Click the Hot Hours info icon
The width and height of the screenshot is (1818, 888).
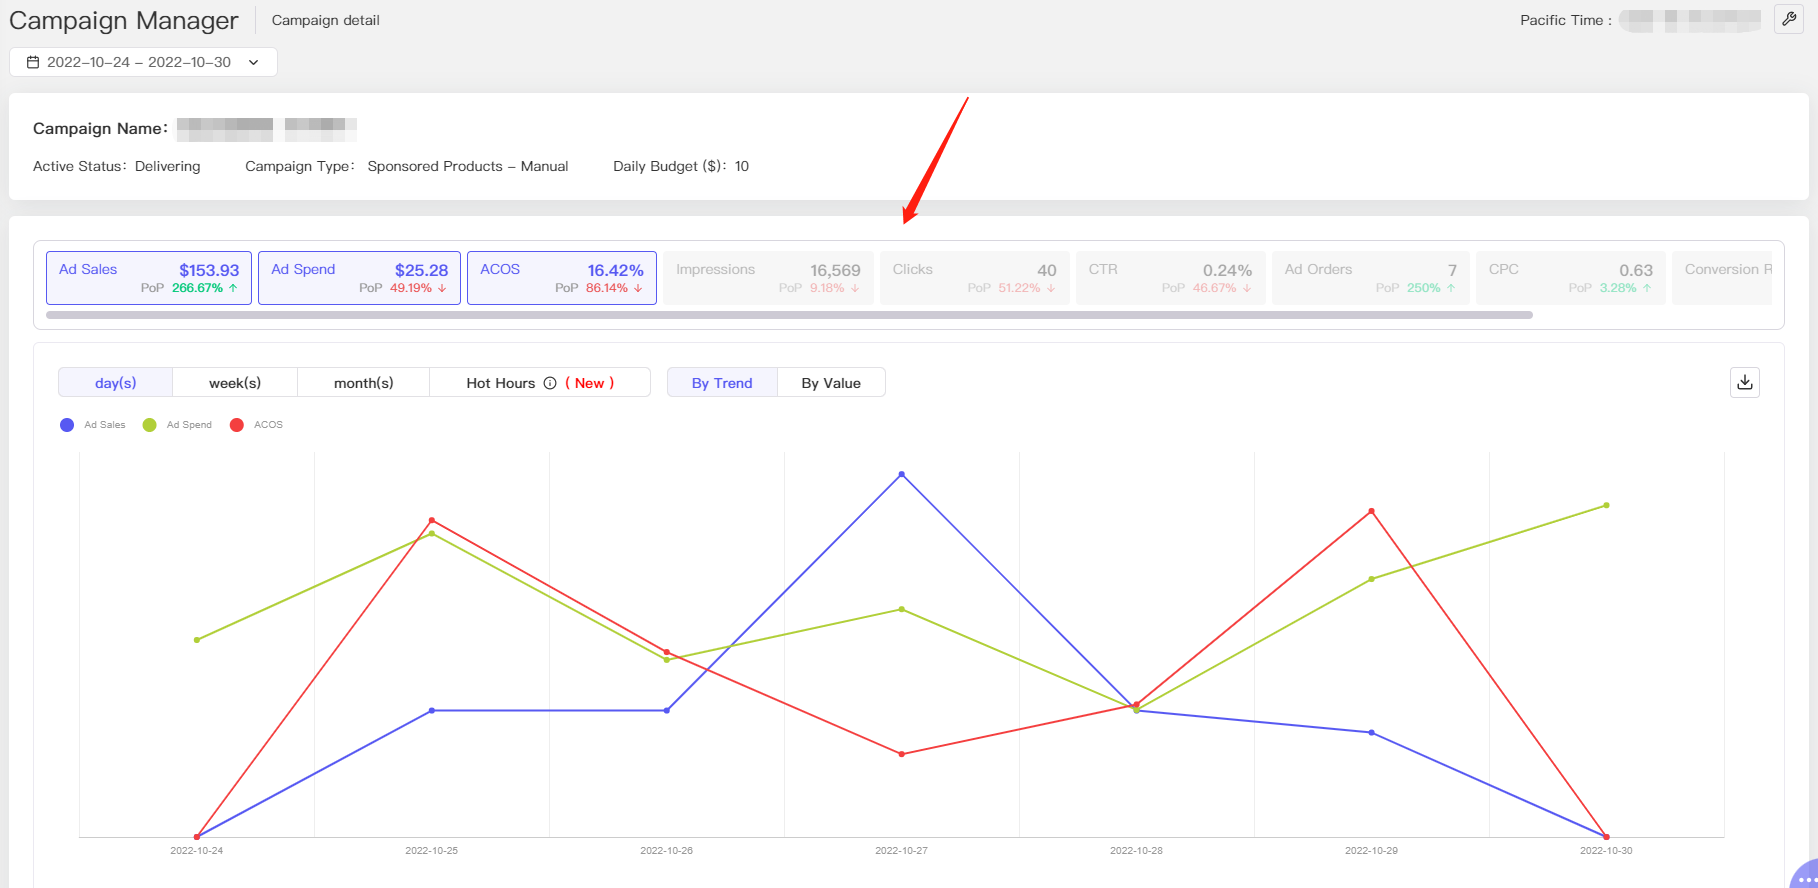click(550, 383)
